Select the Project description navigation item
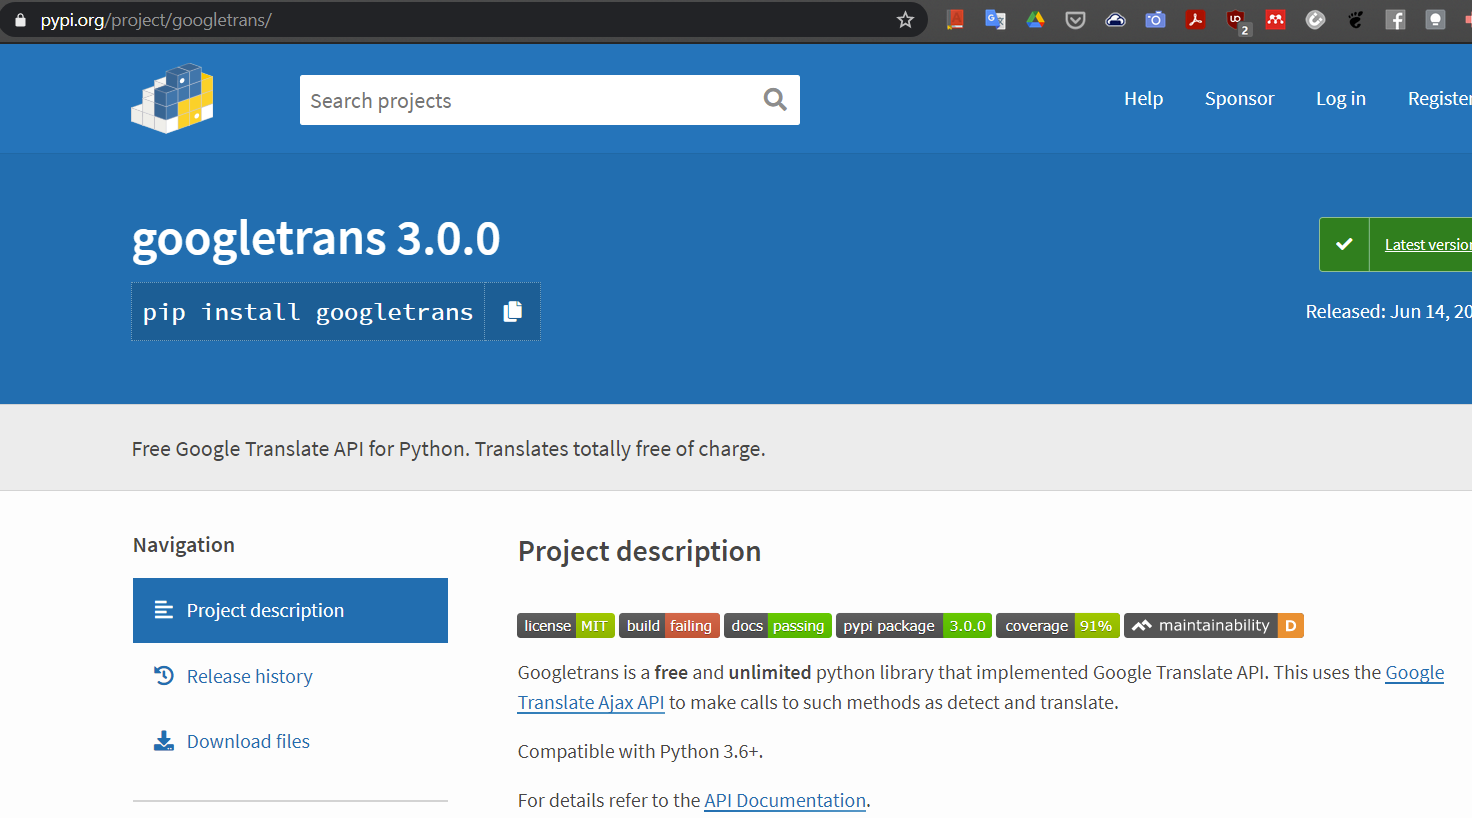Image resolution: width=1472 pixels, height=818 pixels. coord(265,610)
